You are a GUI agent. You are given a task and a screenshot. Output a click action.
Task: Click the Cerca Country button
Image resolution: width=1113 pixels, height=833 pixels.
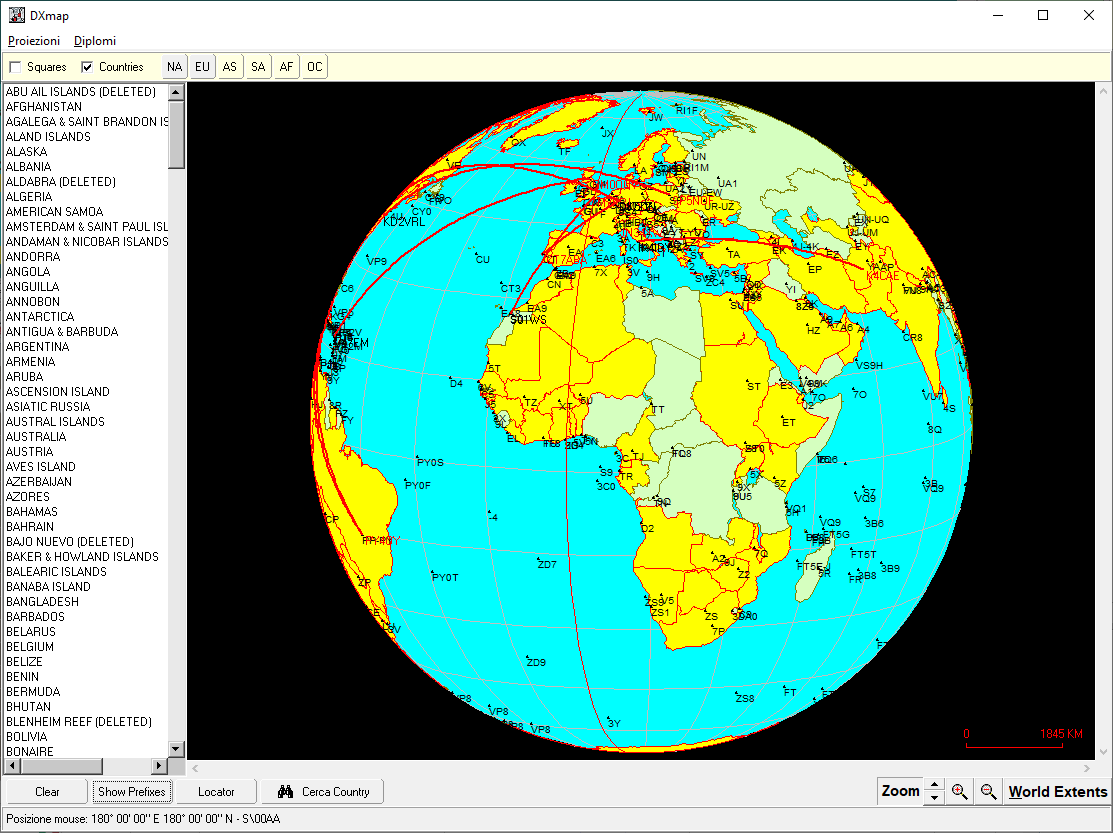[322, 792]
